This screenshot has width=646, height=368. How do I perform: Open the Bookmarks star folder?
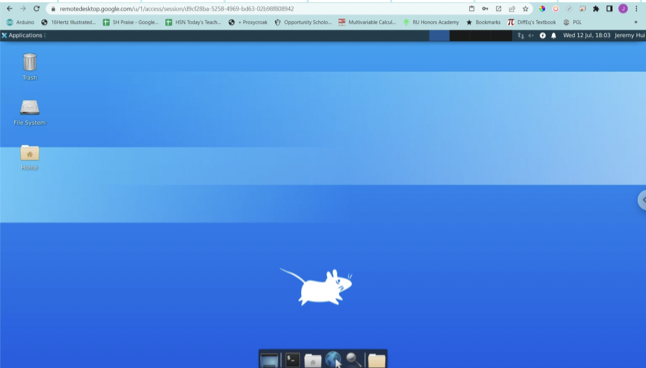[483, 22]
